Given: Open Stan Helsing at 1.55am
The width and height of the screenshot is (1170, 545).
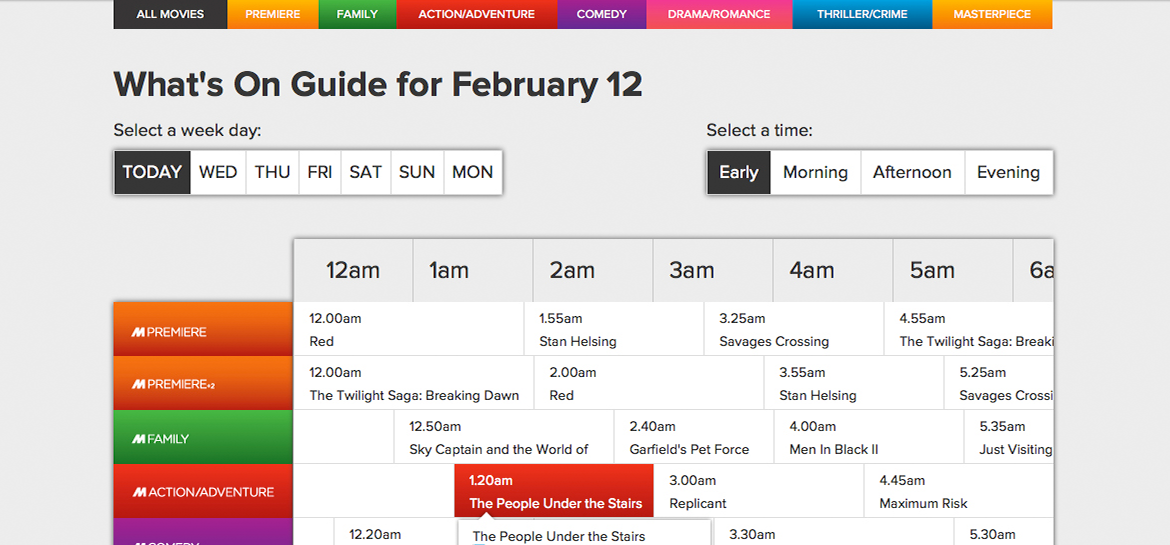Looking at the screenshot, I should (x=614, y=329).
